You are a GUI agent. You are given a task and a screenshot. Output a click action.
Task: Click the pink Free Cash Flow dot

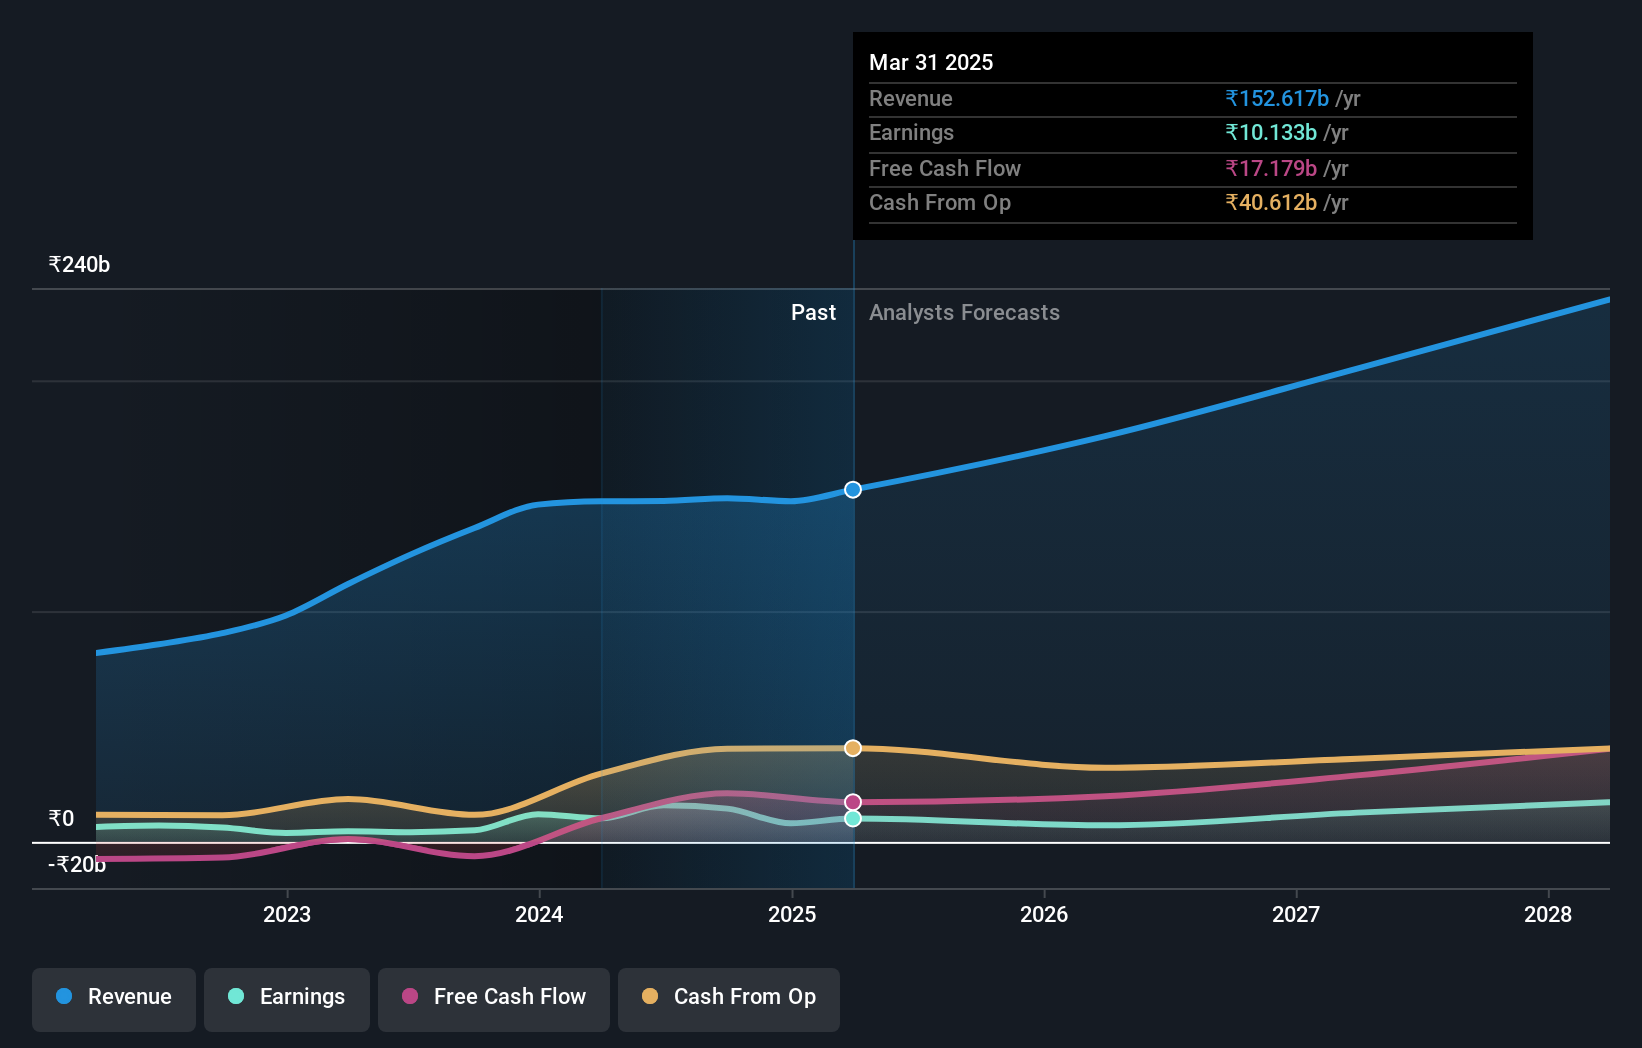(411, 997)
